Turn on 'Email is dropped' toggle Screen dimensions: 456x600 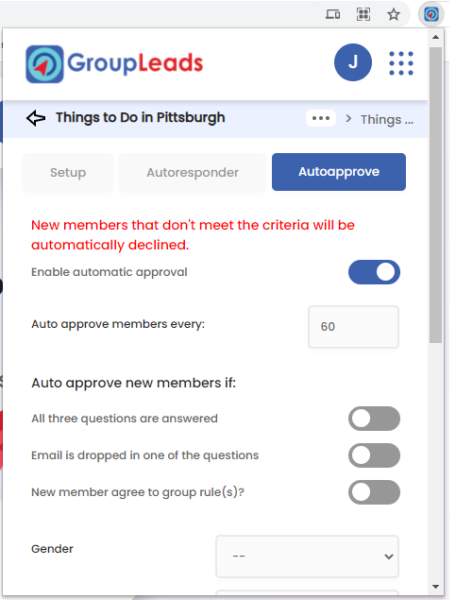[x=374, y=455]
